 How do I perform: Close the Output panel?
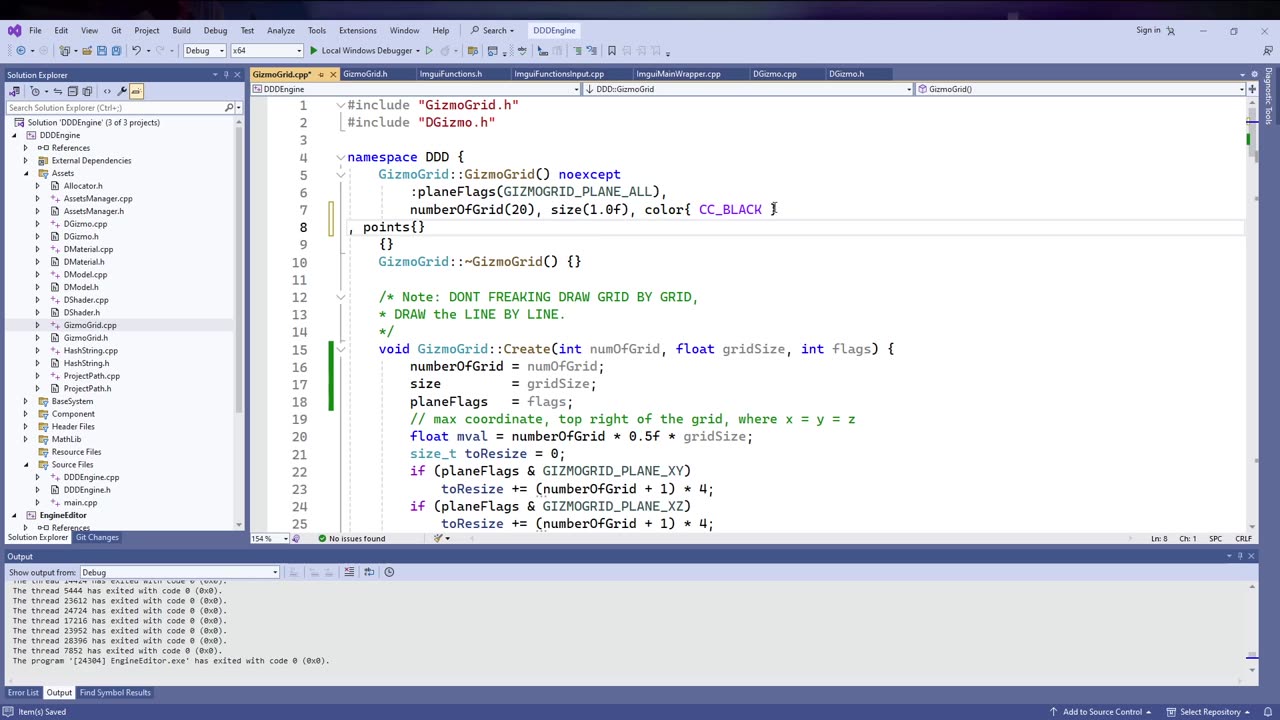[1251, 556]
